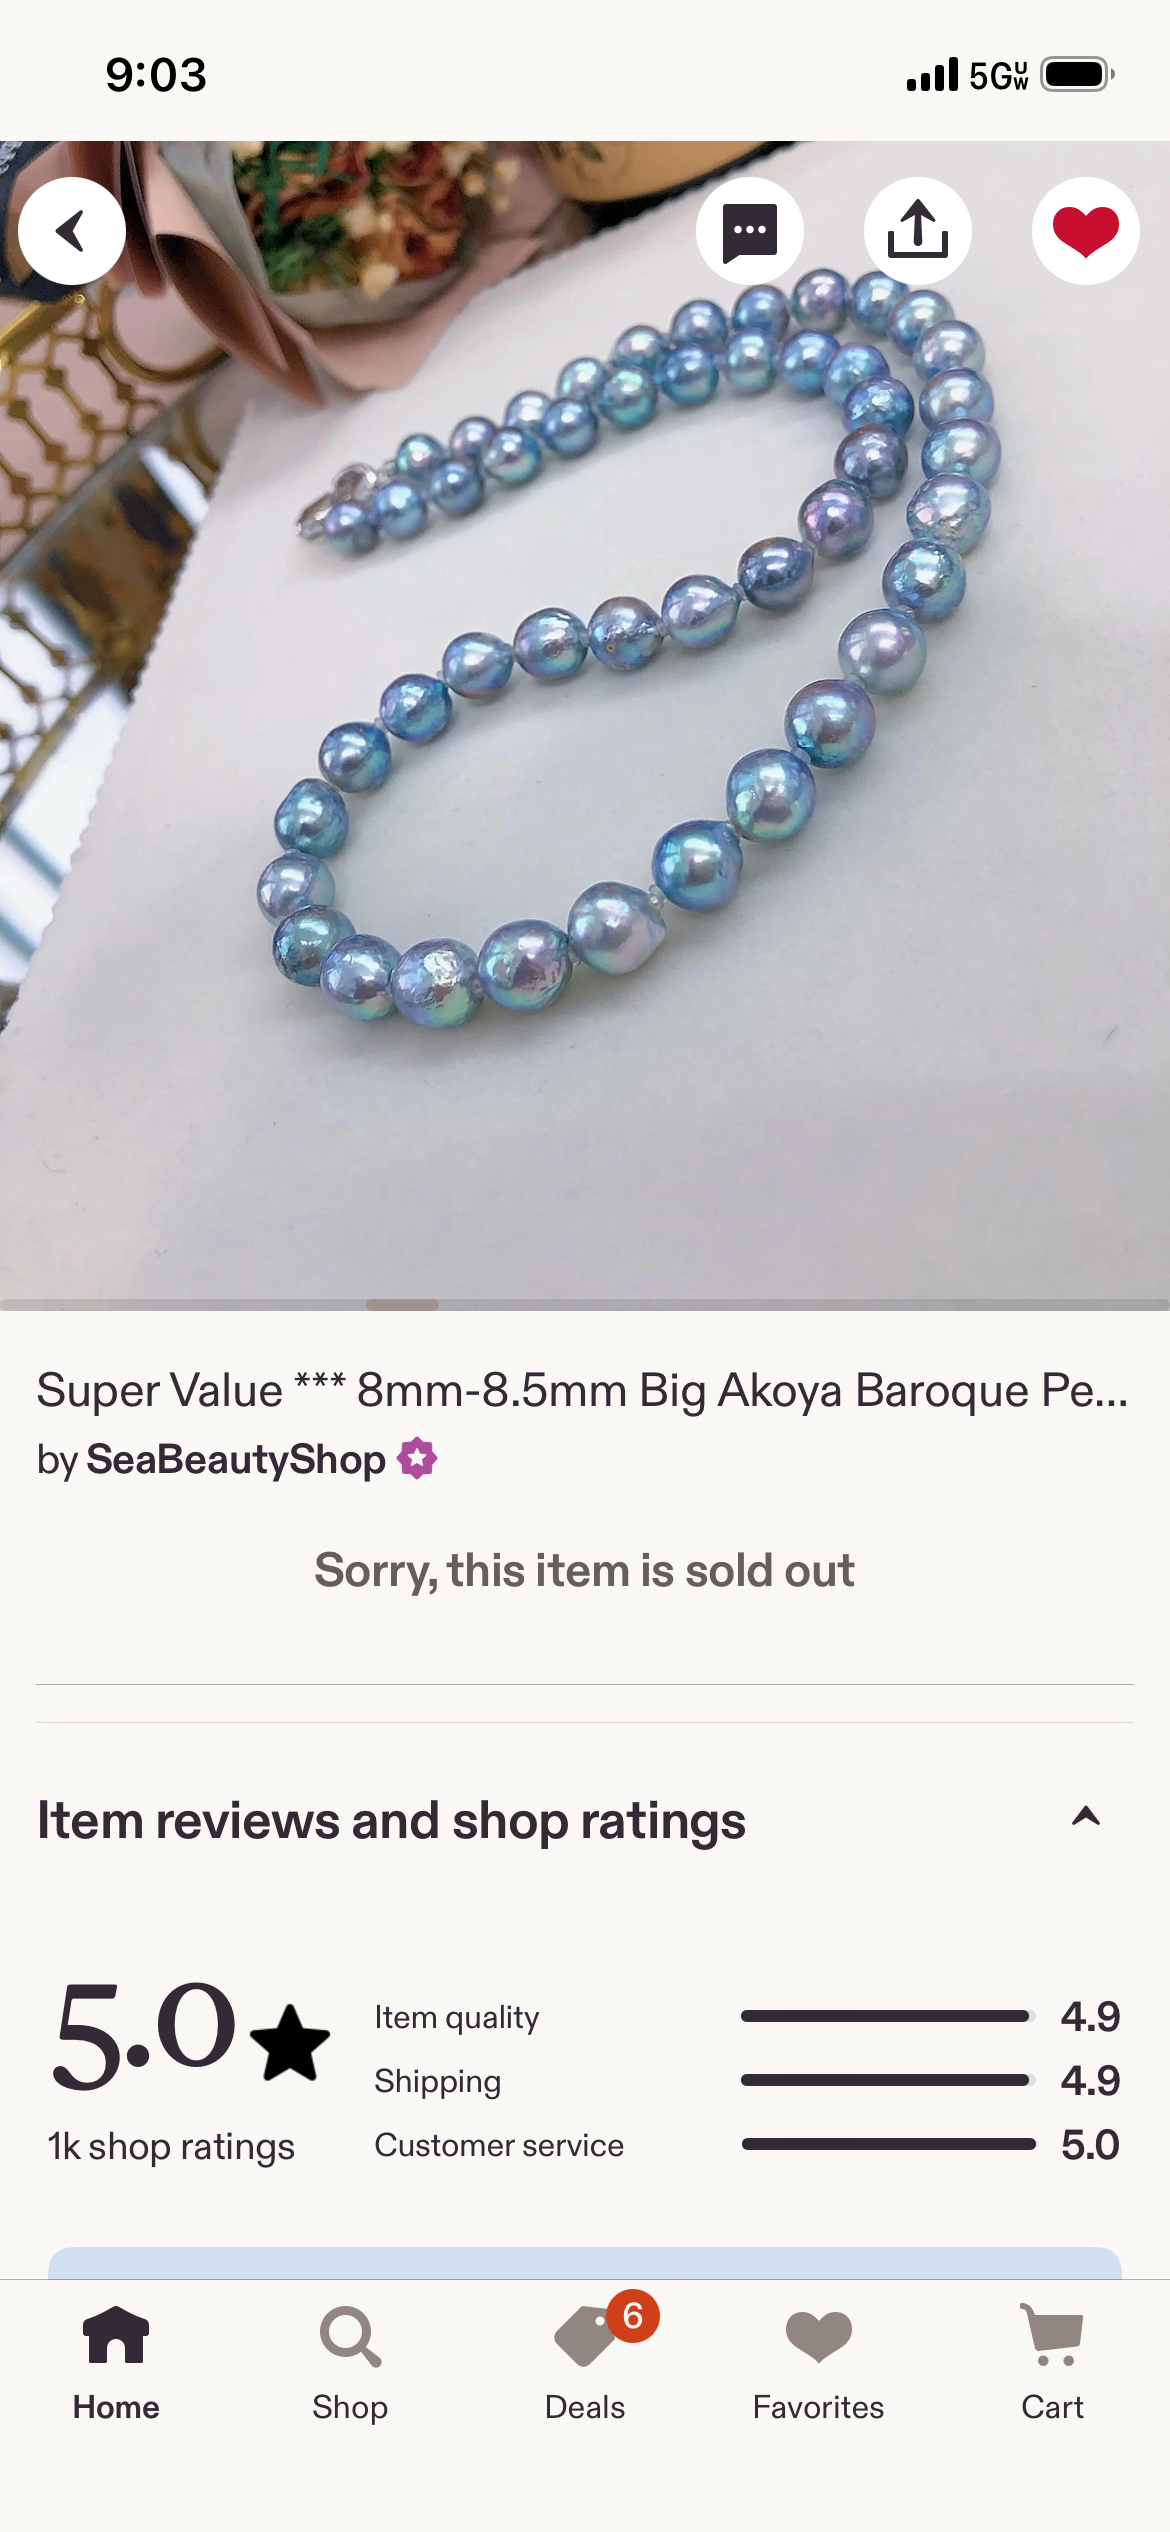Tap the Item quality rating bar
Image resolution: width=1170 pixels, height=2532 pixels.
tap(885, 2016)
